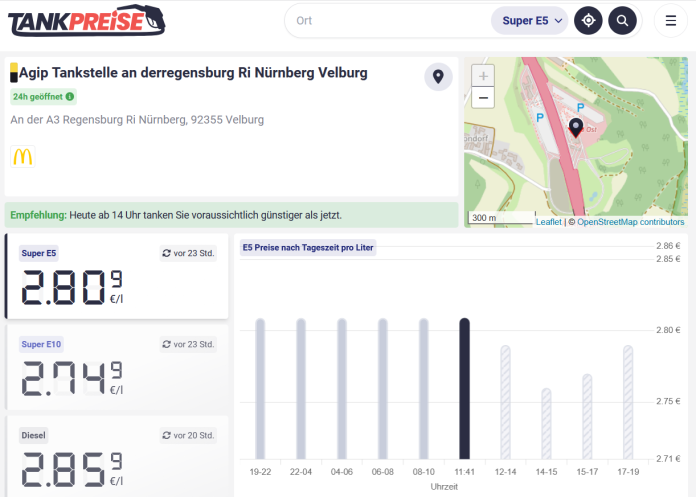696x497 pixels.
Task: Click the 15-17 forecast bar
Action: tap(587, 417)
